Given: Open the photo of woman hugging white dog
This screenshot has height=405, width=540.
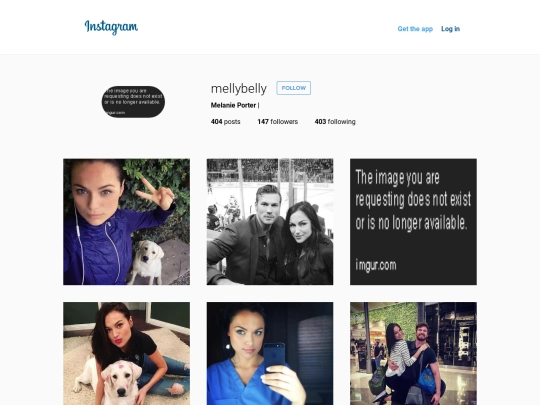Looking at the screenshot, I should click(x=126, y=353).
